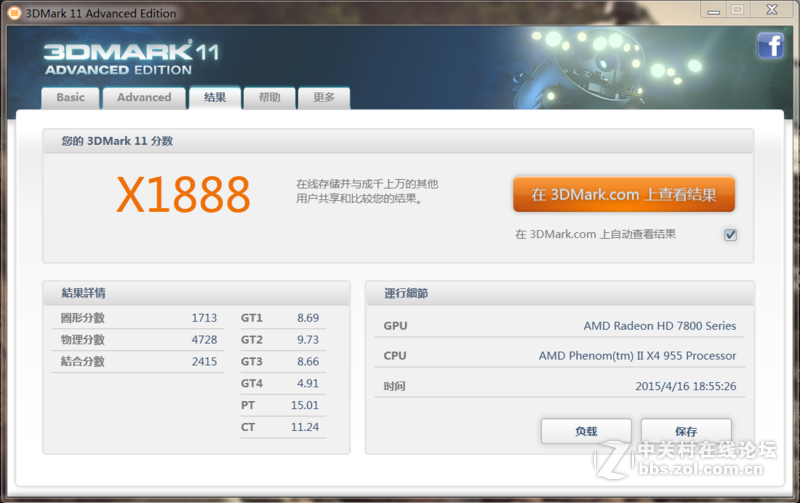Click the 3DMark app icon in title bar
Screen dimensions: 800x503
tap(14, 13)
